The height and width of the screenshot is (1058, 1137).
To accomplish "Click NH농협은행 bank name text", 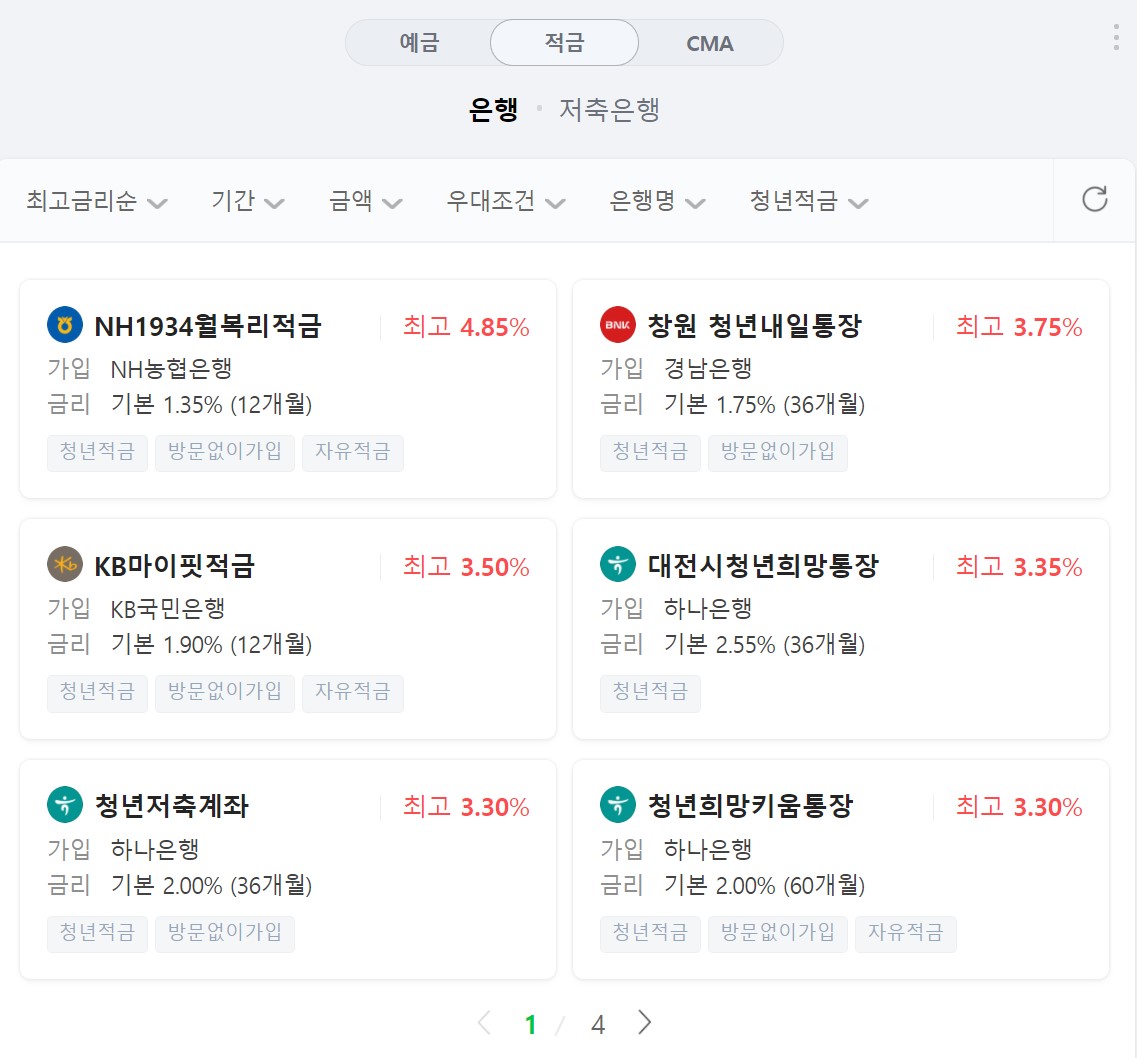I will [171, 369].
